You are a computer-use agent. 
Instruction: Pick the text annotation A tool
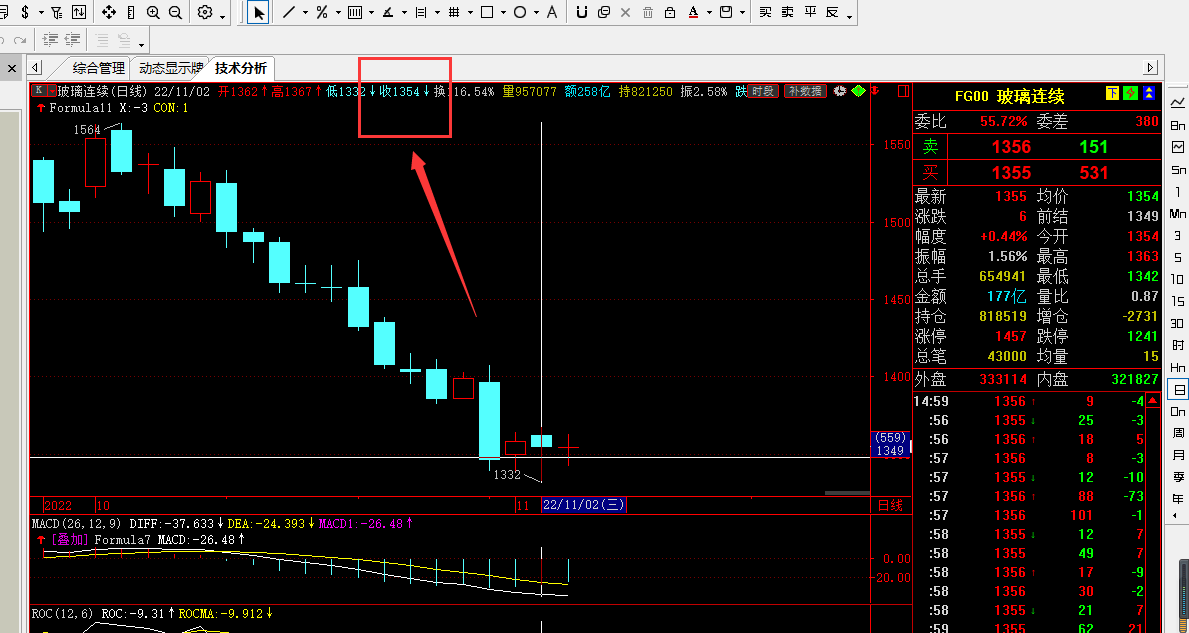tap(551, 12)
